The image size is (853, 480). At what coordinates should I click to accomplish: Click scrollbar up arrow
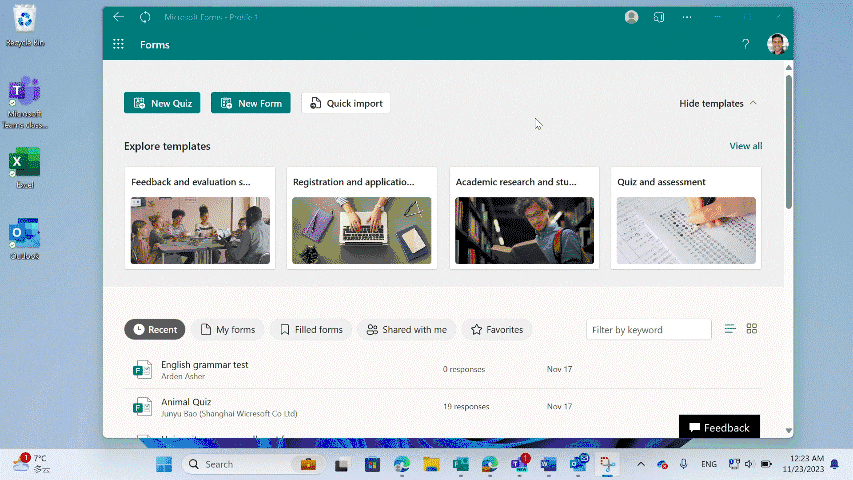pos(789,67)
